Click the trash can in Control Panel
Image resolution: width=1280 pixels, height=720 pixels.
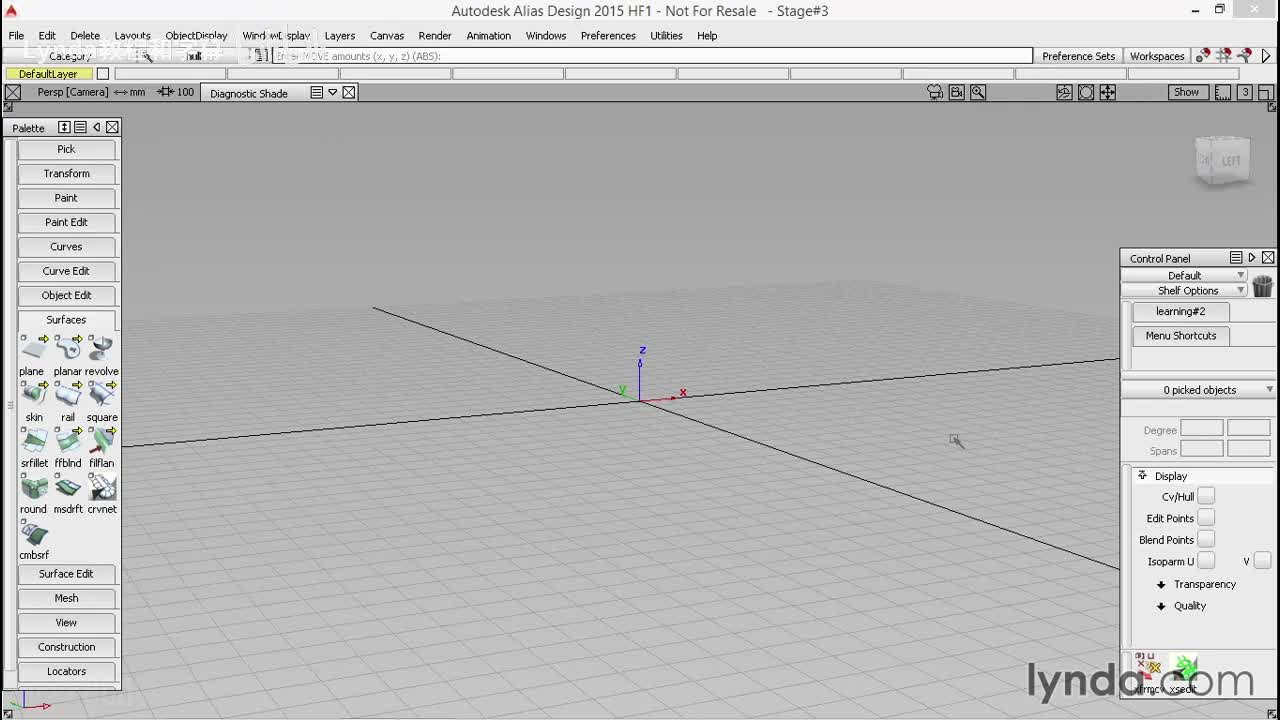pos(1262,285)
